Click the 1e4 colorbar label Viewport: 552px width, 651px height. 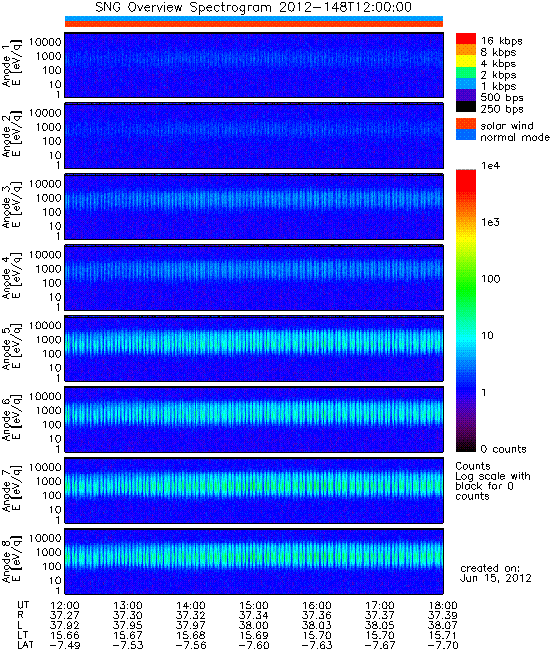click(x=491, y=166)
